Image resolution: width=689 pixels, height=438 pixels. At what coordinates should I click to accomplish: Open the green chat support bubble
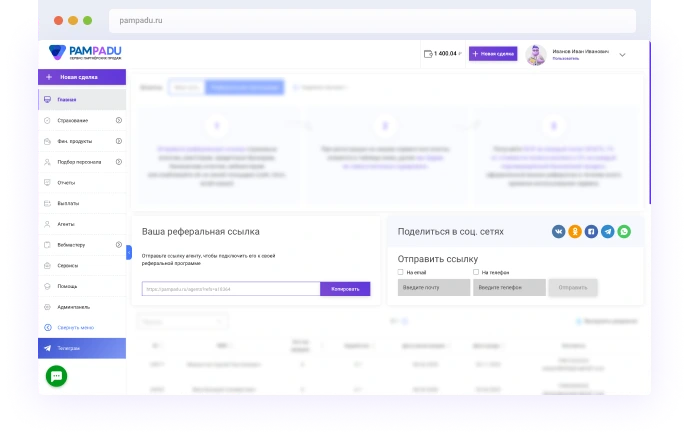pyautogui.click(x=57, y=376)
